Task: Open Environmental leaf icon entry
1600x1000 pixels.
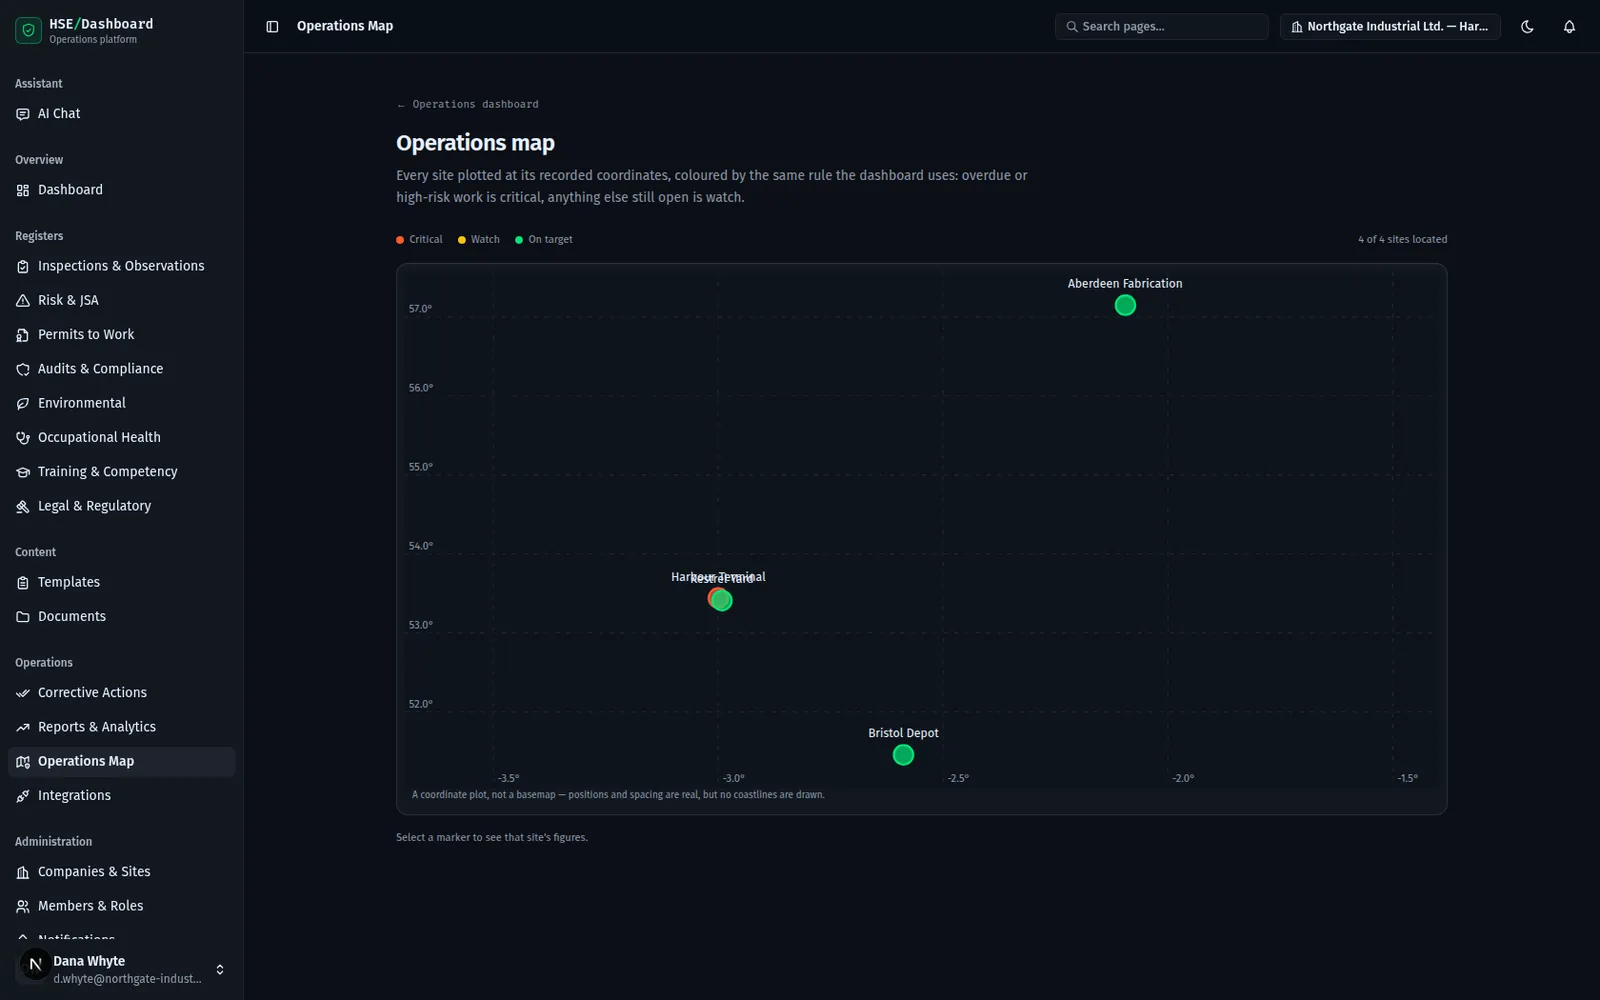Action: [x=121, y=403]
